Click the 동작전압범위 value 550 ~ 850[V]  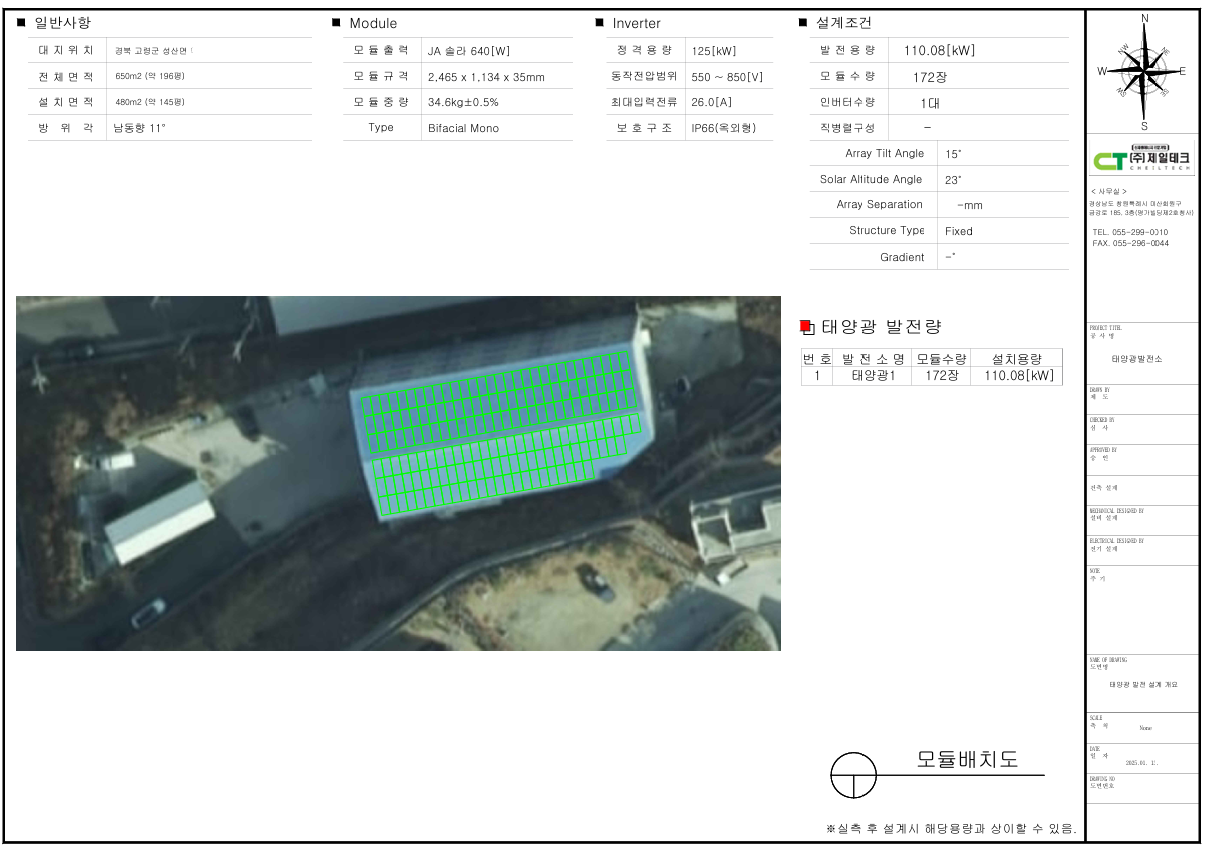coord(727,77)
